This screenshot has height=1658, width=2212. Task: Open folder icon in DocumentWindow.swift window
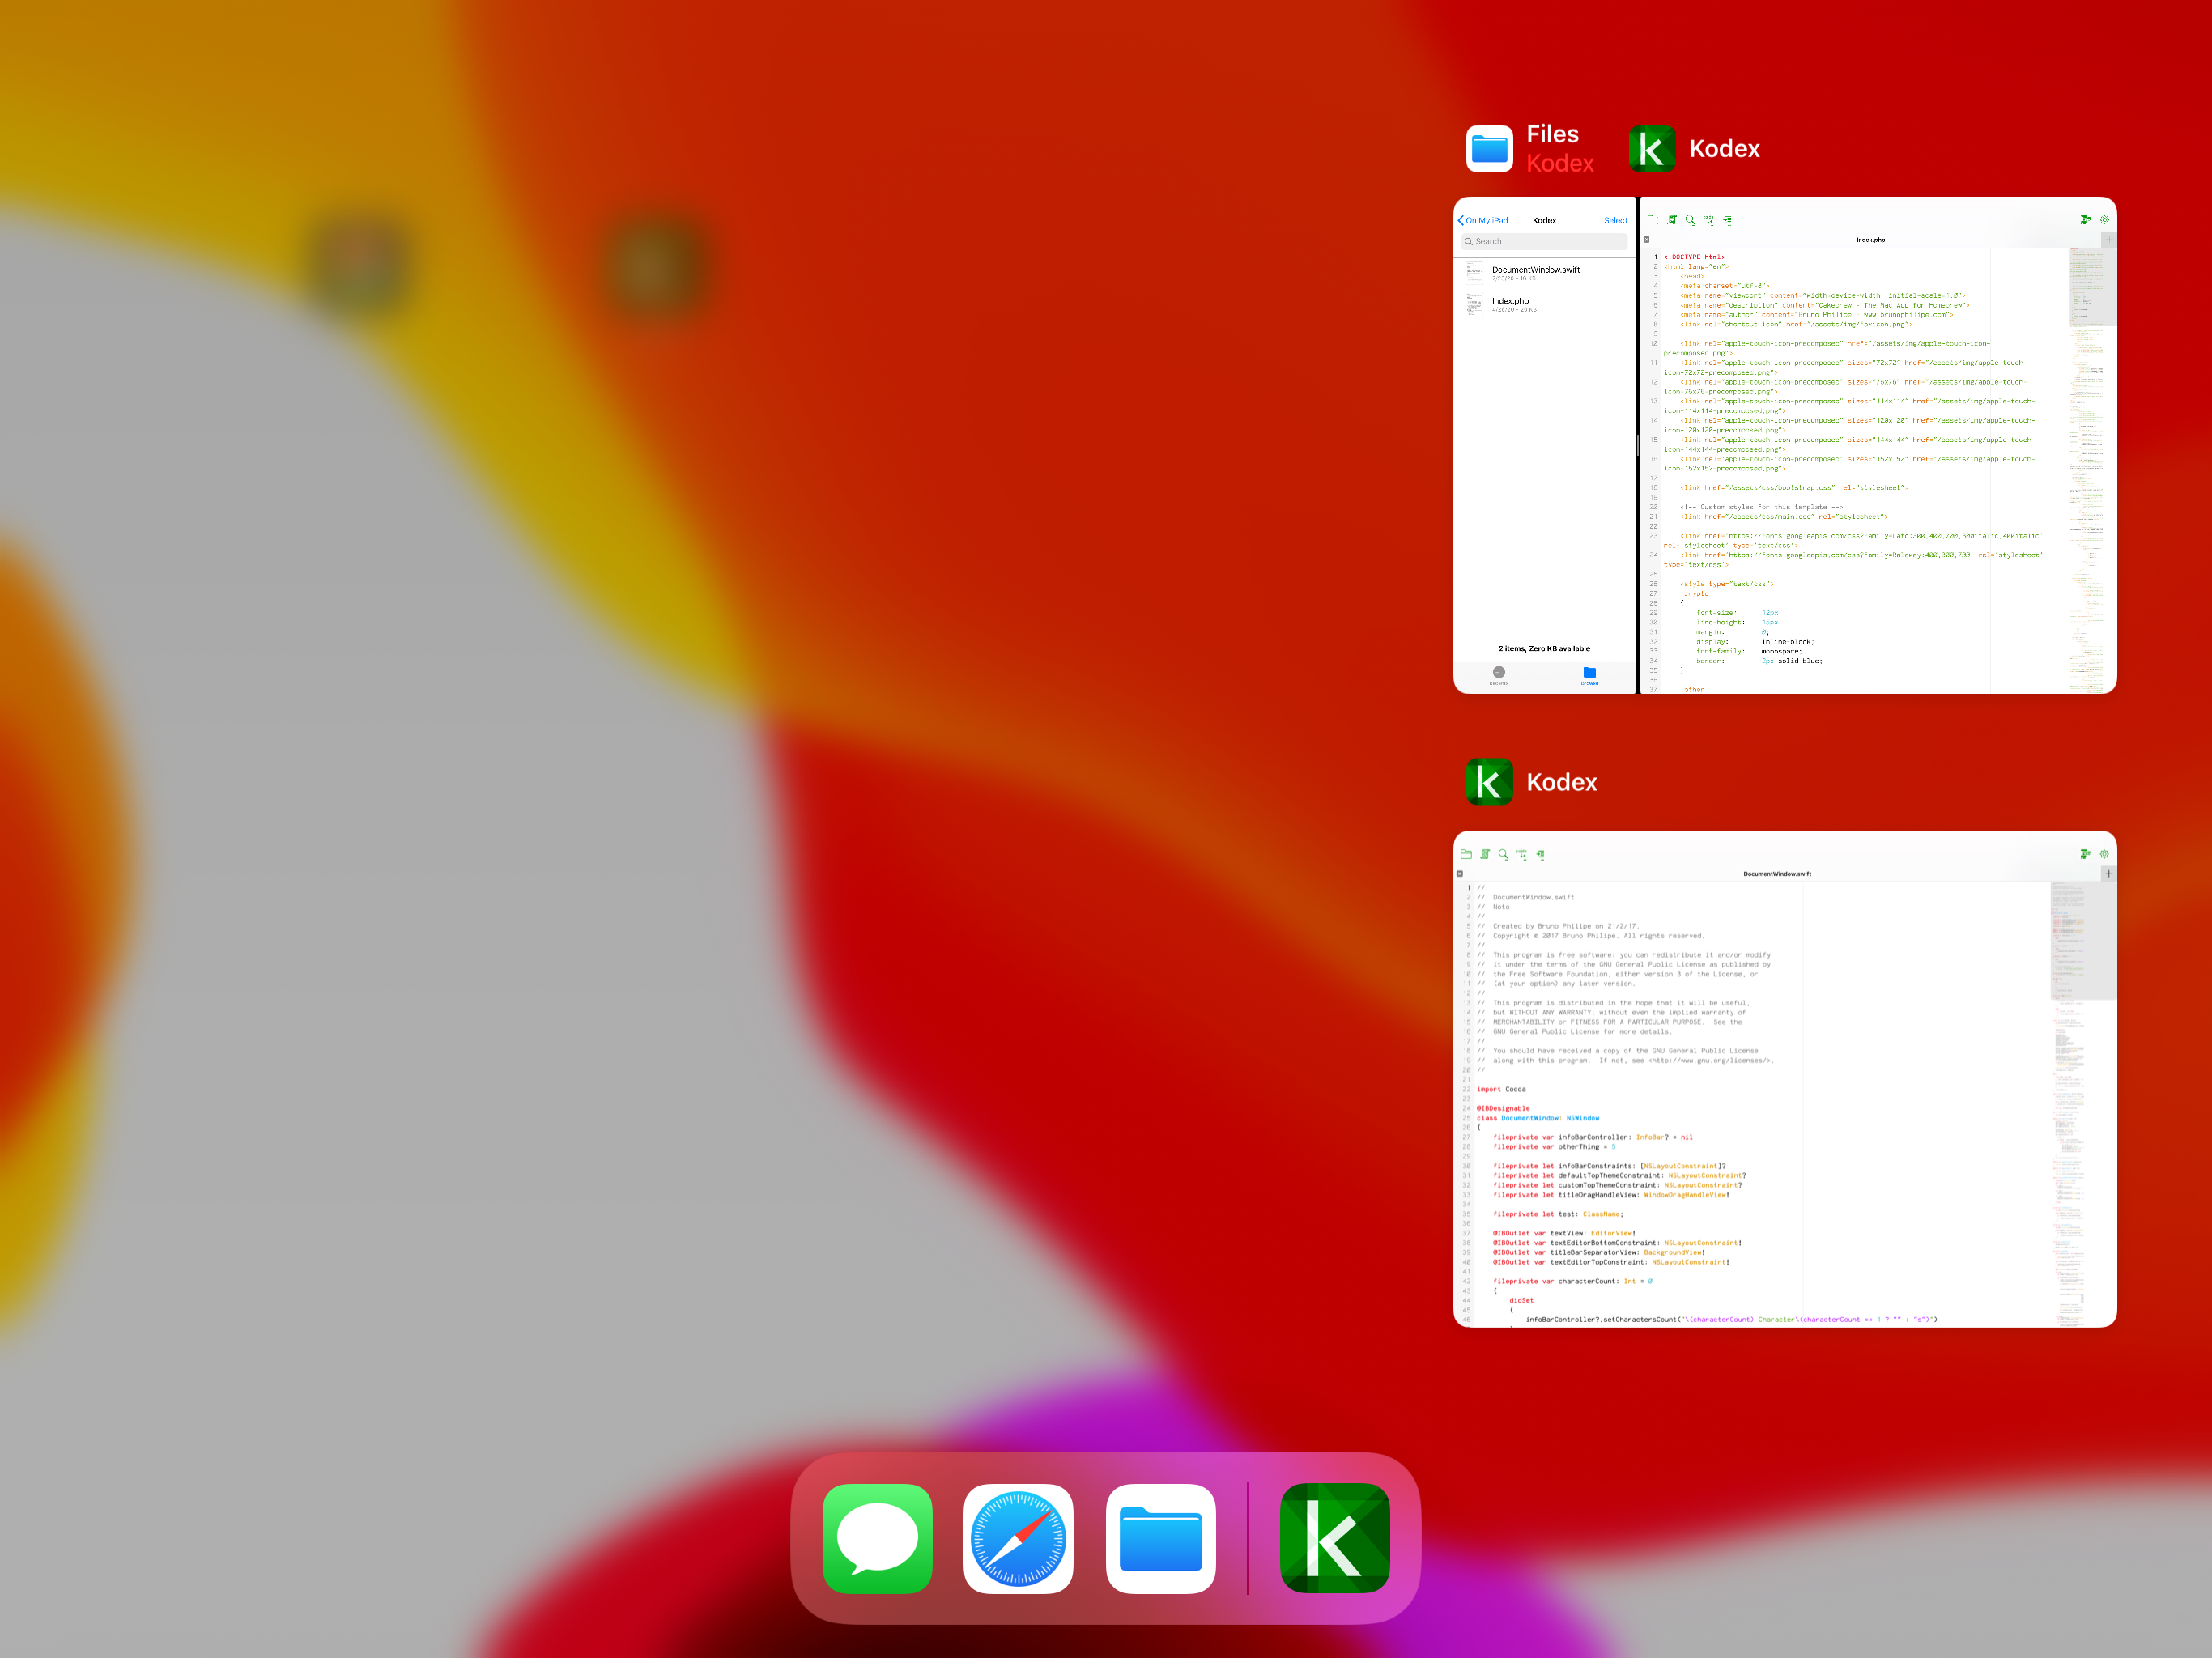pyautogui.click(x=1466, y=854)
